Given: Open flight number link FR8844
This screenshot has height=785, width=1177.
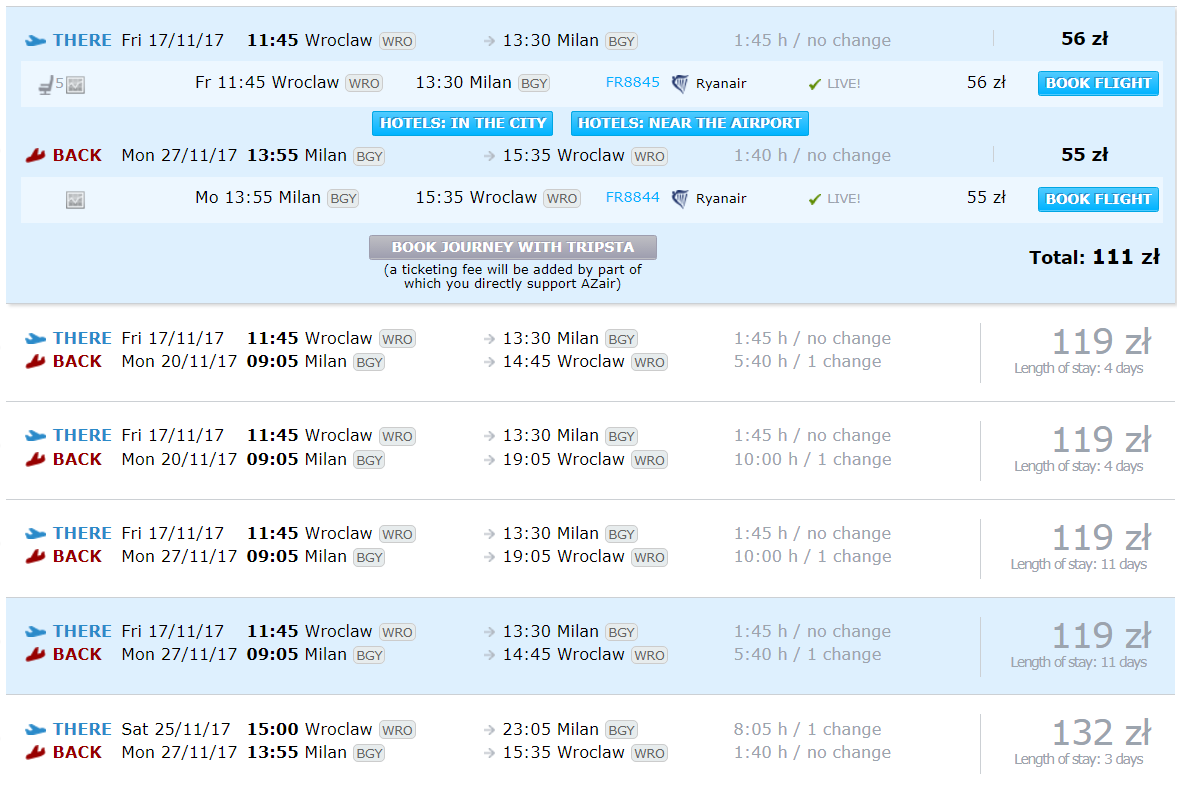Looking at the screenshot, I should 632,197.
